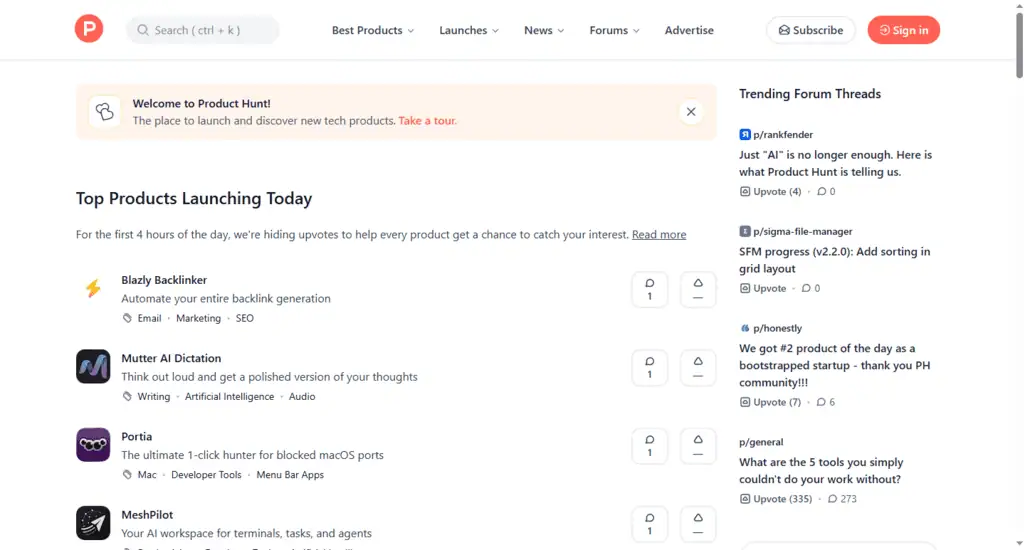Open the Blazly Backlinker product title
Screen dimensions: 1024x550
pyautogui.click(x=164, y=280)
